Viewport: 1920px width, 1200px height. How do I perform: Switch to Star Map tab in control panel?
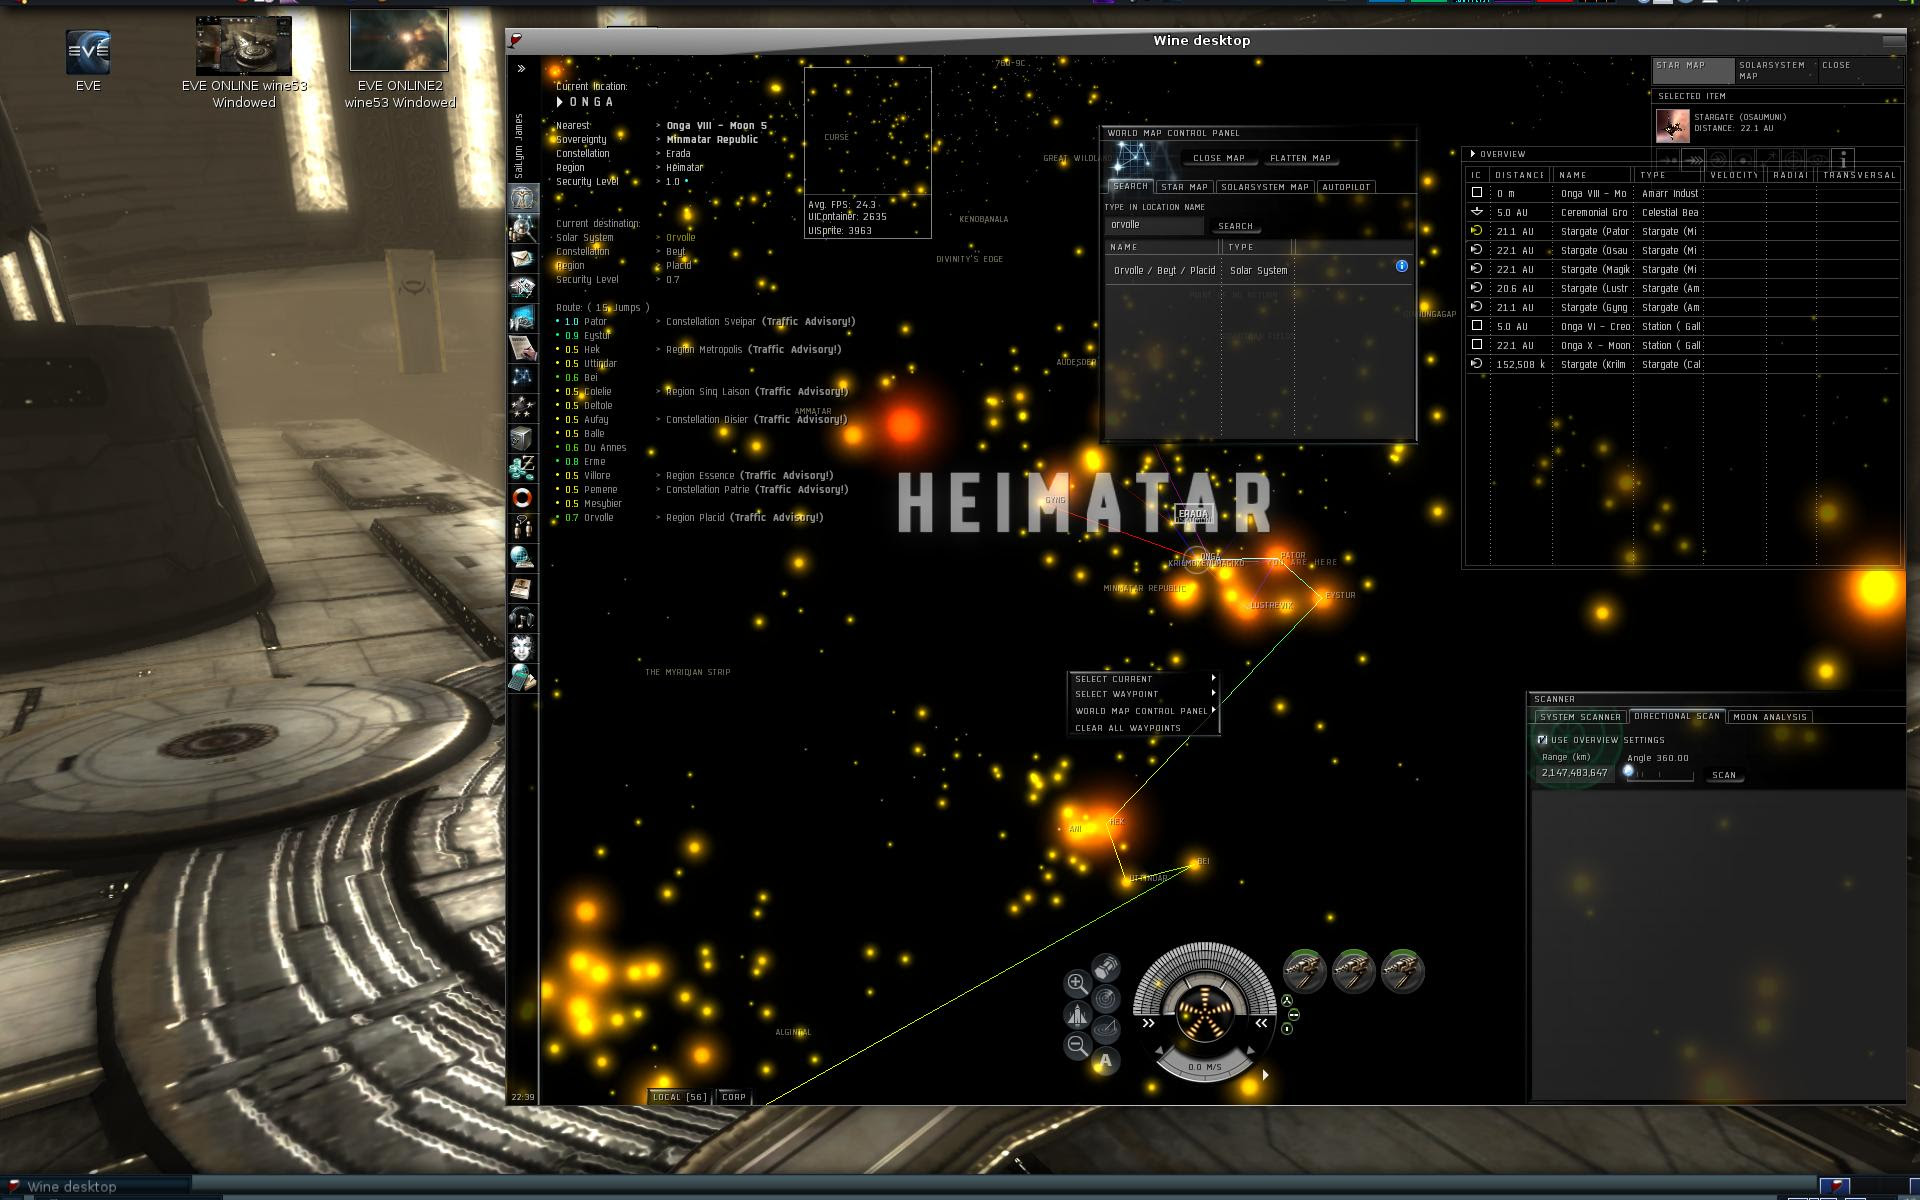click(x=1184, y=187)
